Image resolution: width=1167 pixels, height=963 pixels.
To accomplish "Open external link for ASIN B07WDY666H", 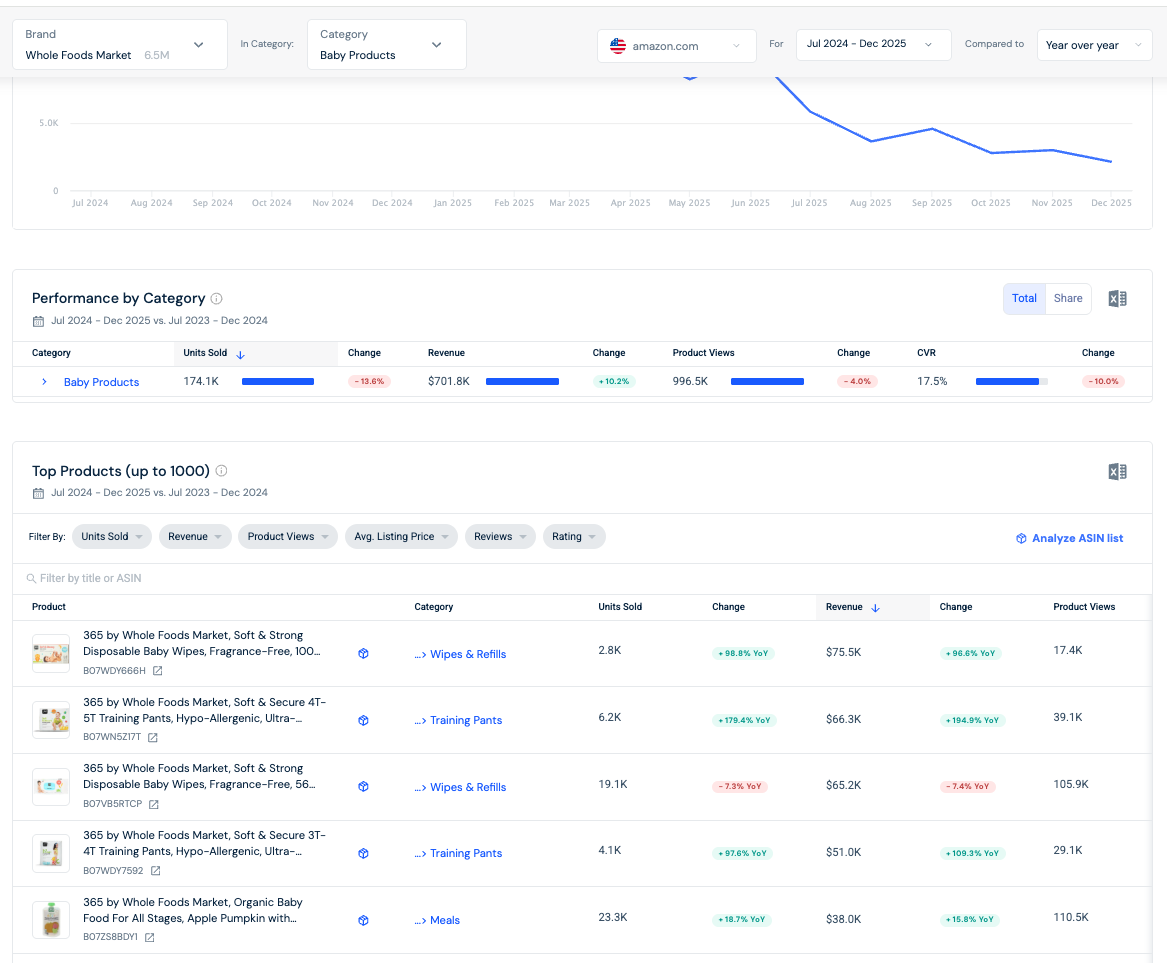I will point(158,671).
